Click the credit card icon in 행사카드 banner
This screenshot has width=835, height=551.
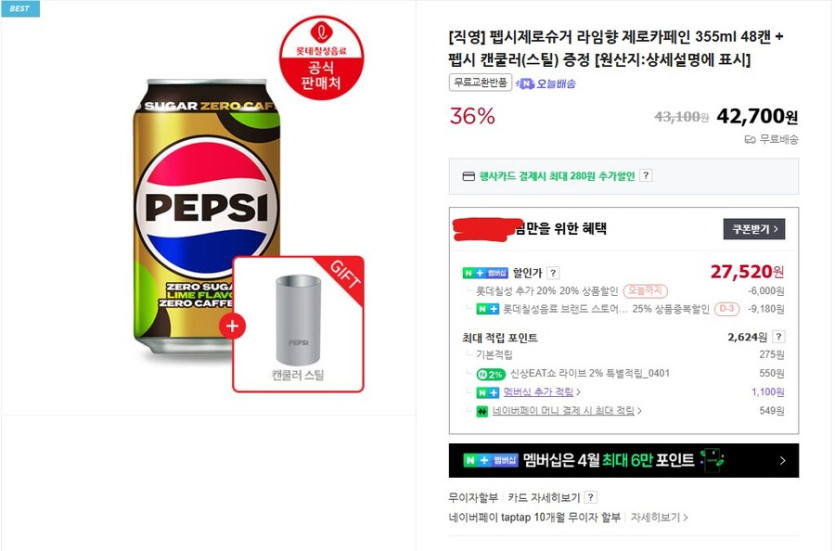click(x=468, y=176)
